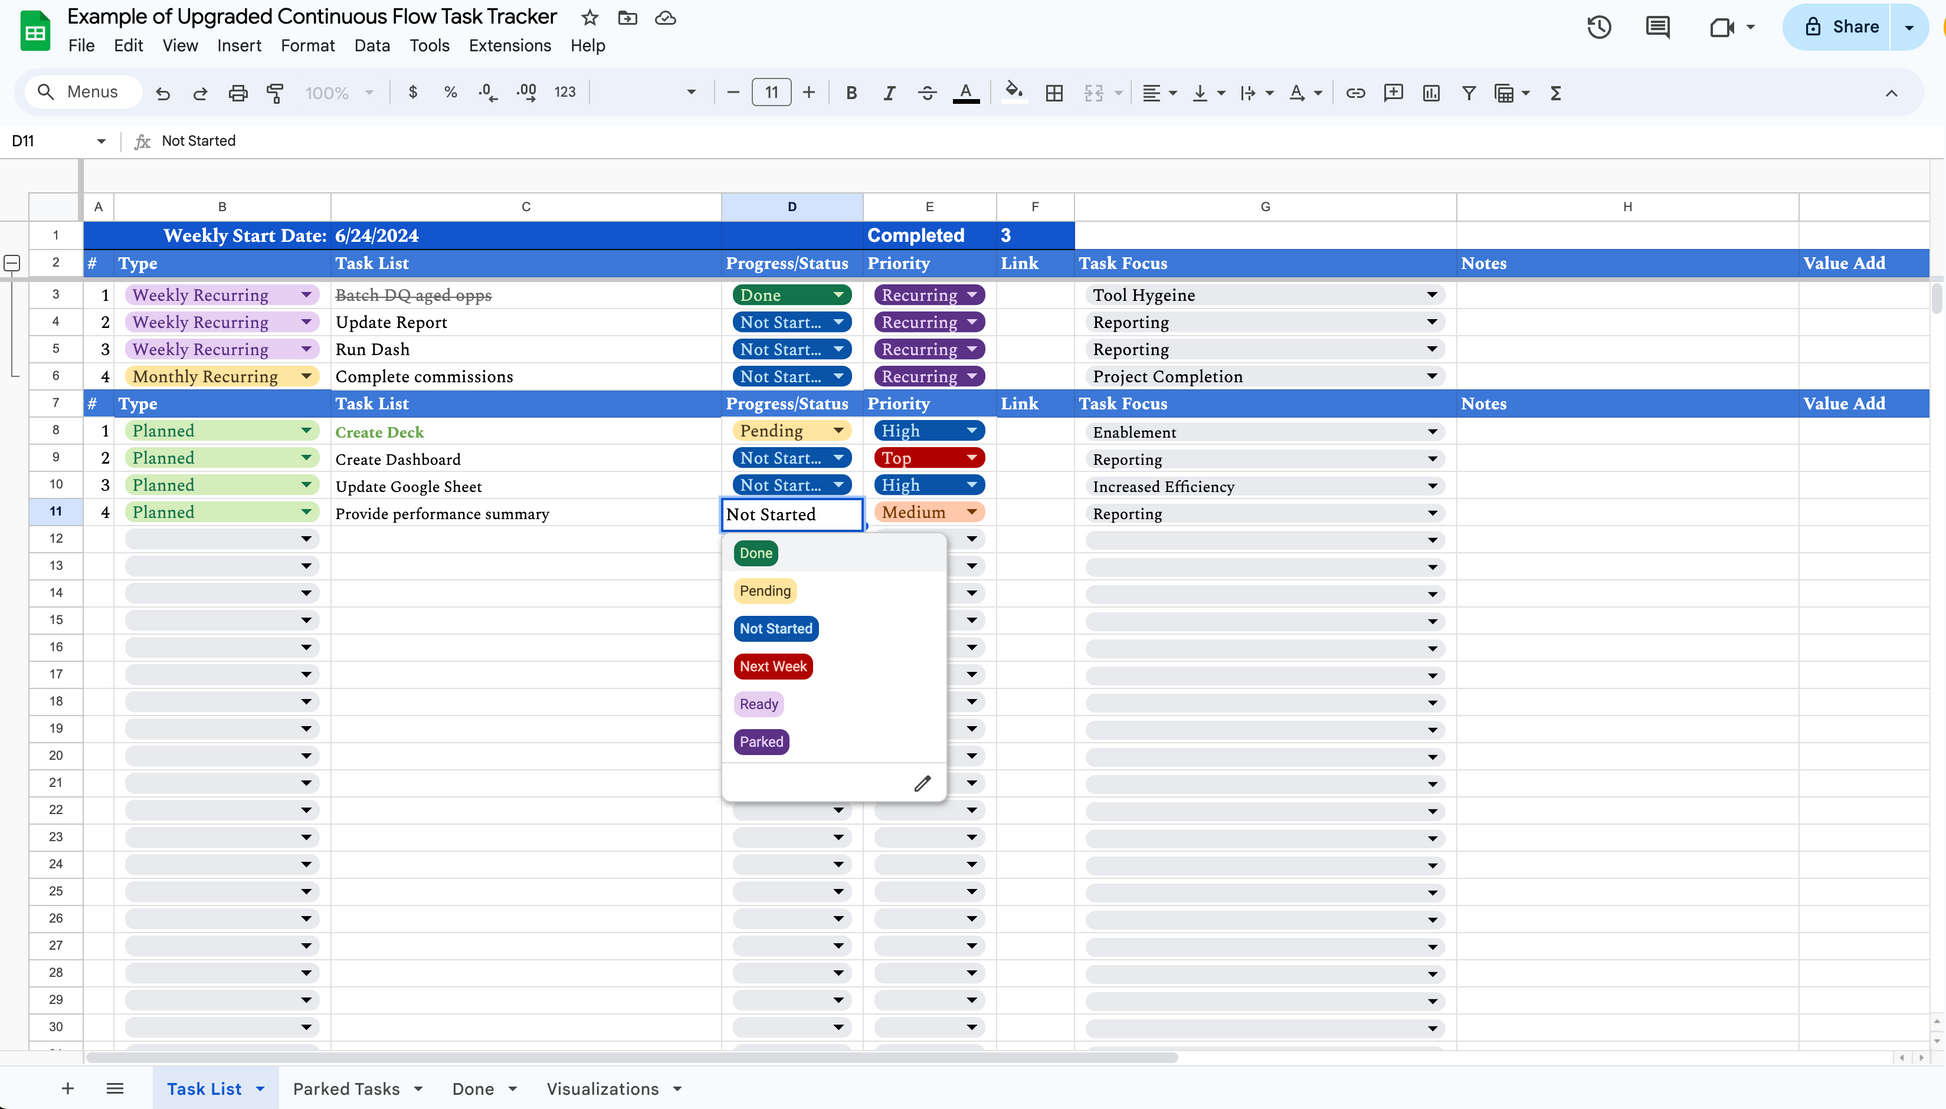Click the Share button
The height and width of the screenshot is (1109, 1946).
1840,27
